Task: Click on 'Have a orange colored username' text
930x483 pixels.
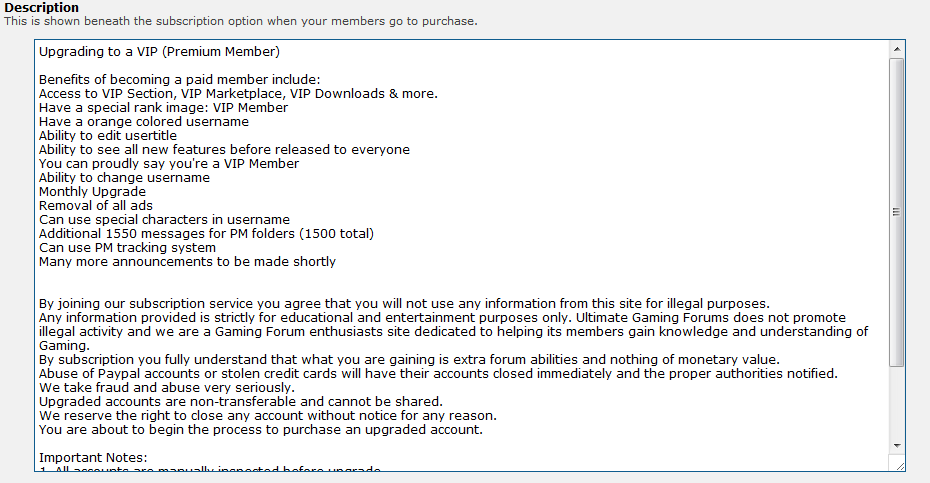Action: click(144, 122)
